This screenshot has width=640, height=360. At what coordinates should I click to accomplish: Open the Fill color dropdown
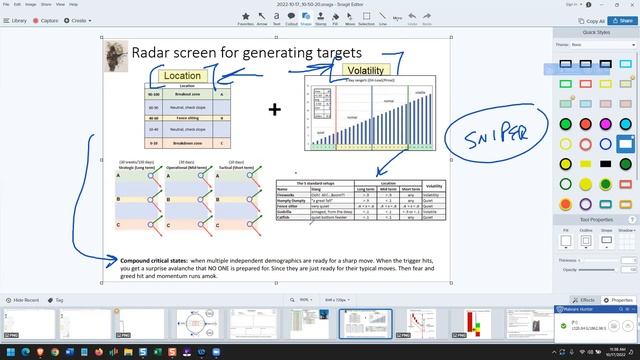click(566, 241)
